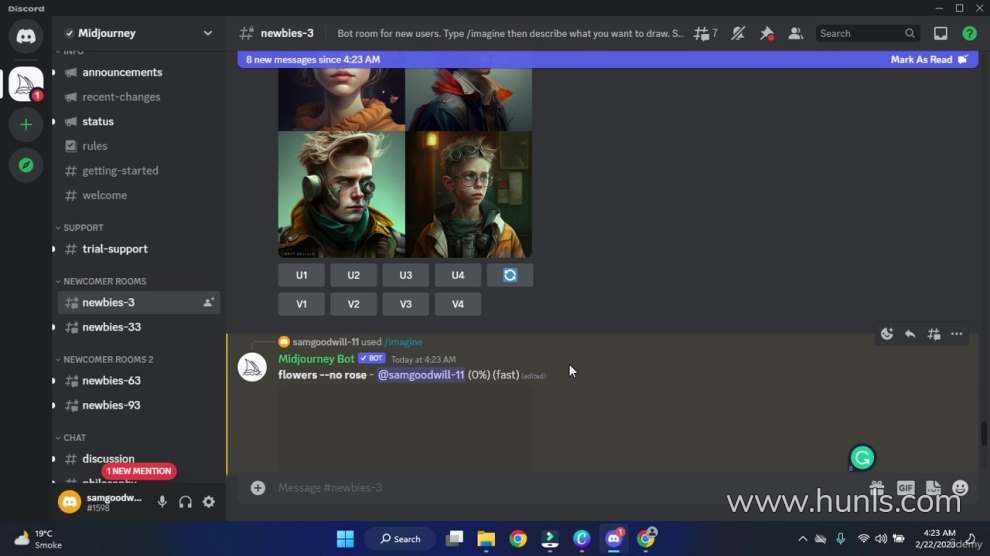The width and height of the screenshot is (990, 556).
Task: Mute the microphone in user panel
Action: point(162,502)
